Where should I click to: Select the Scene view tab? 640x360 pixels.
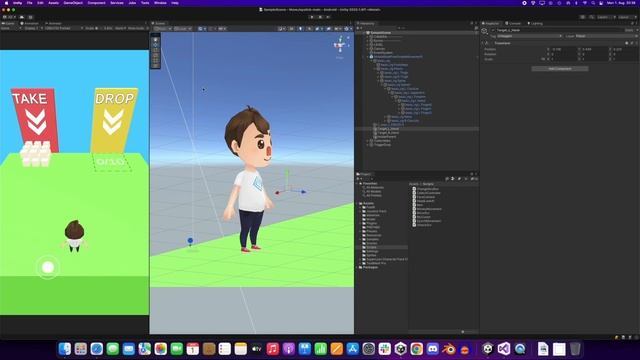click(x=159, y=23)
